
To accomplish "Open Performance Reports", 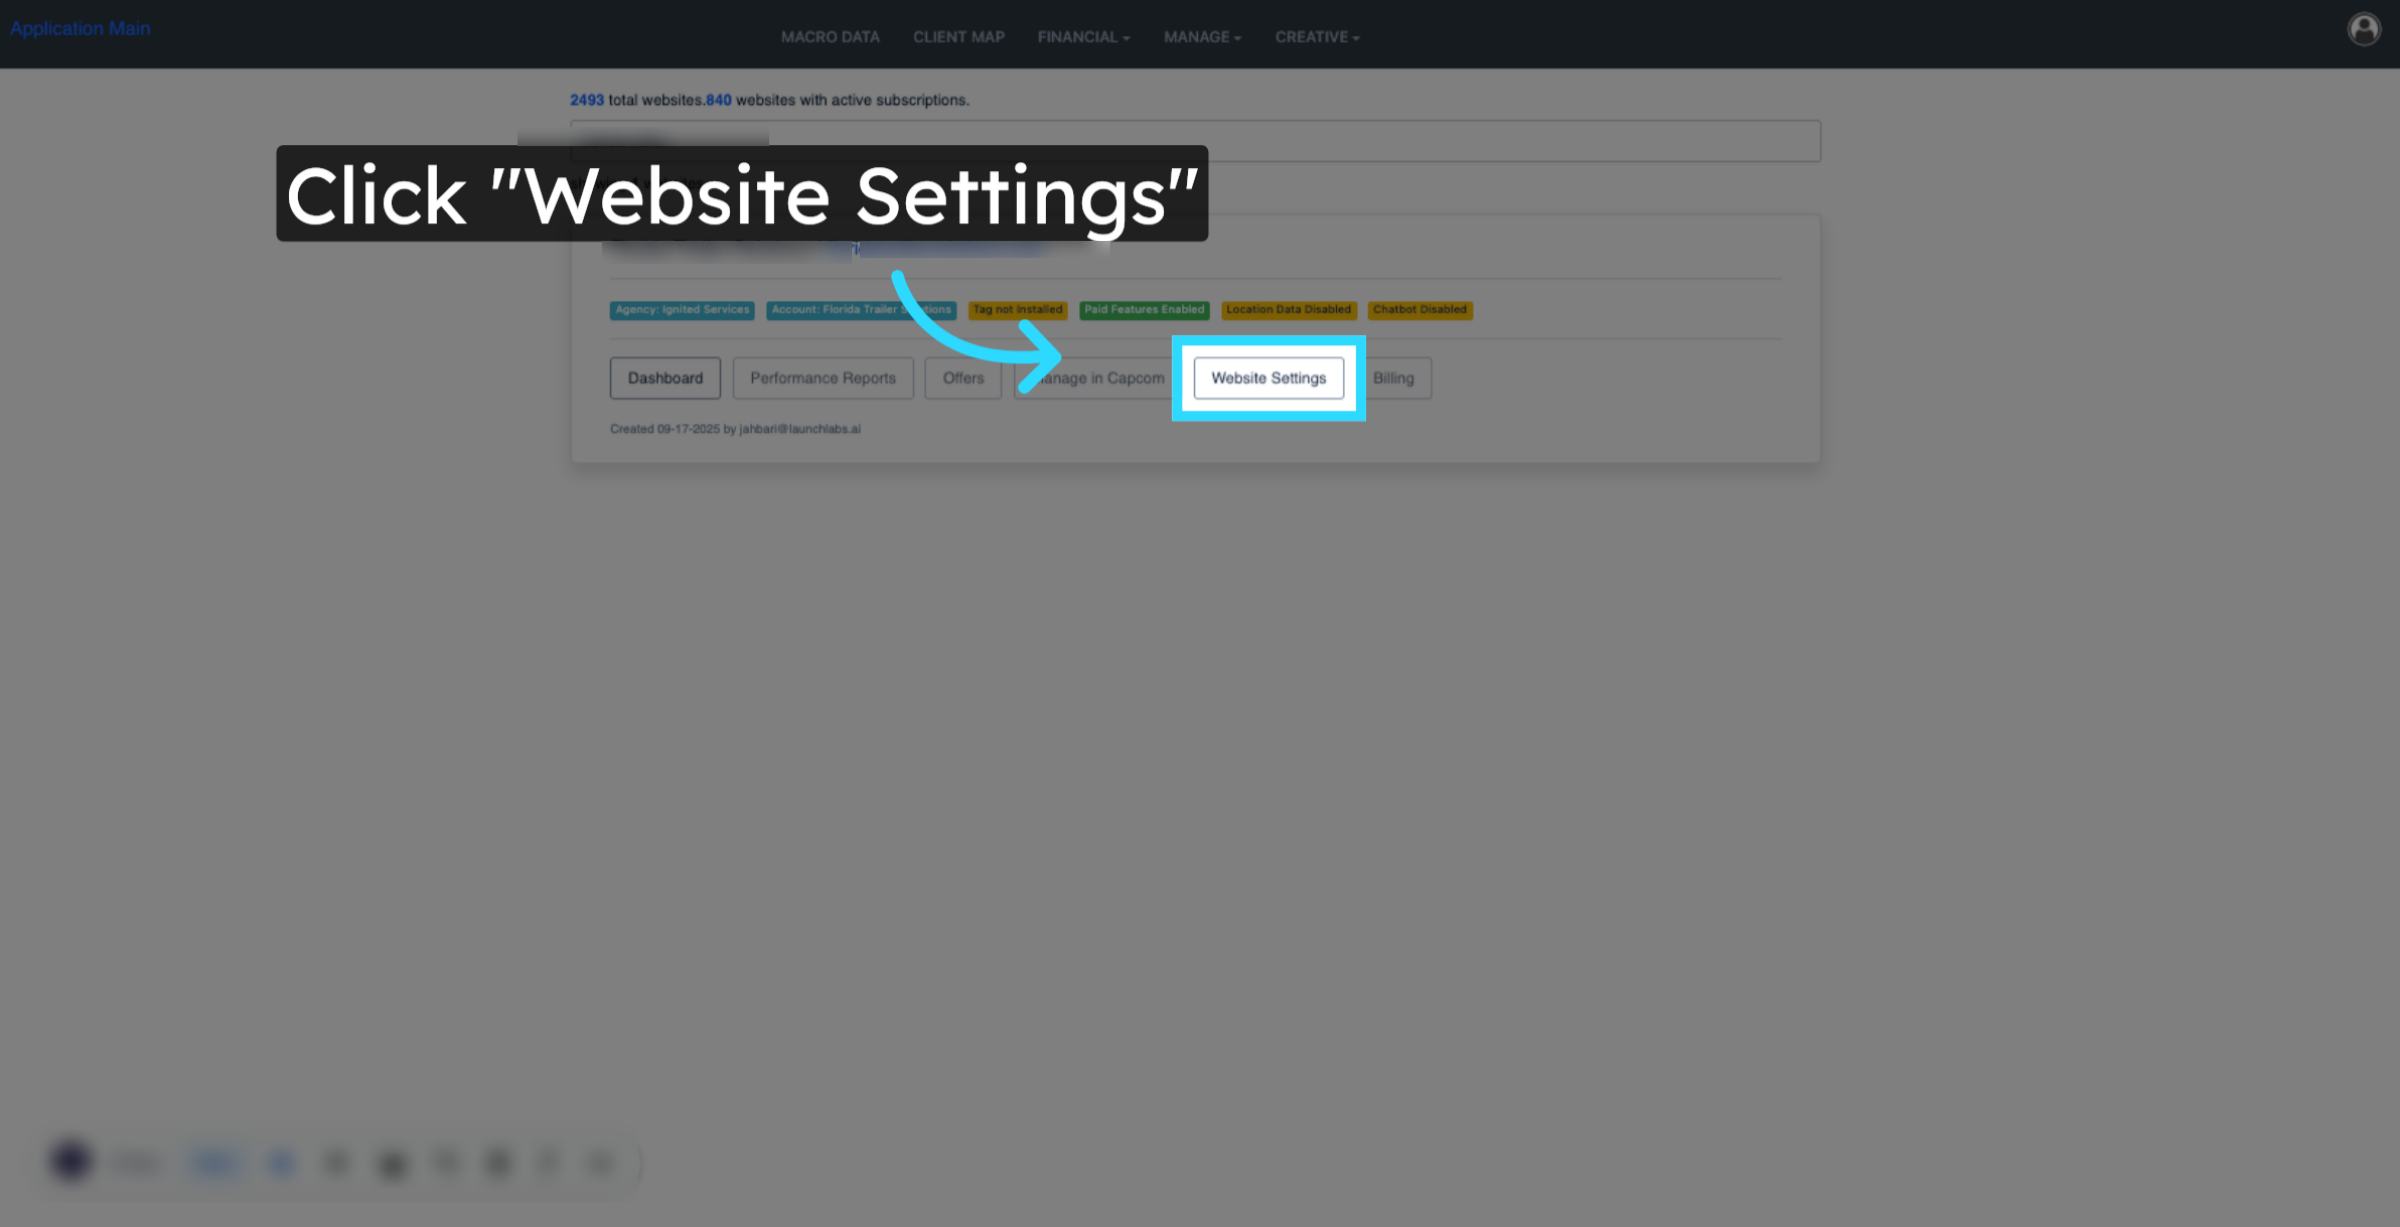I will point(823,378).
